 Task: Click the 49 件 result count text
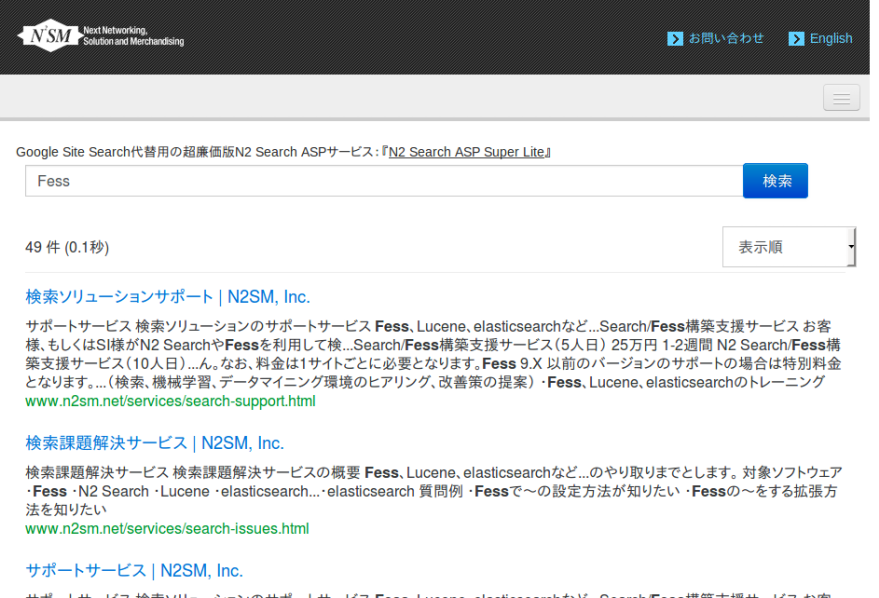tap(67, 247)
